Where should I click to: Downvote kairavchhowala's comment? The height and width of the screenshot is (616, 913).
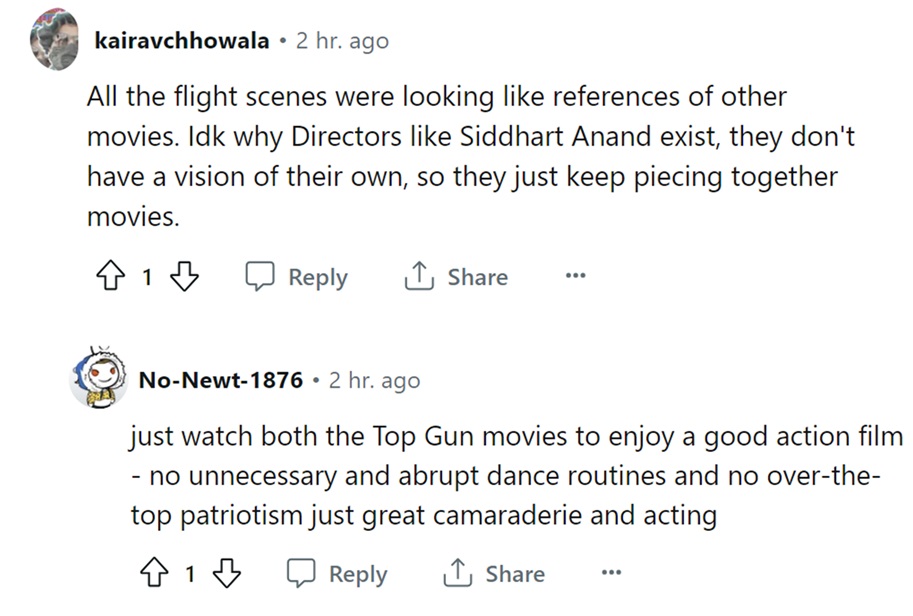[x=186, y=277]
